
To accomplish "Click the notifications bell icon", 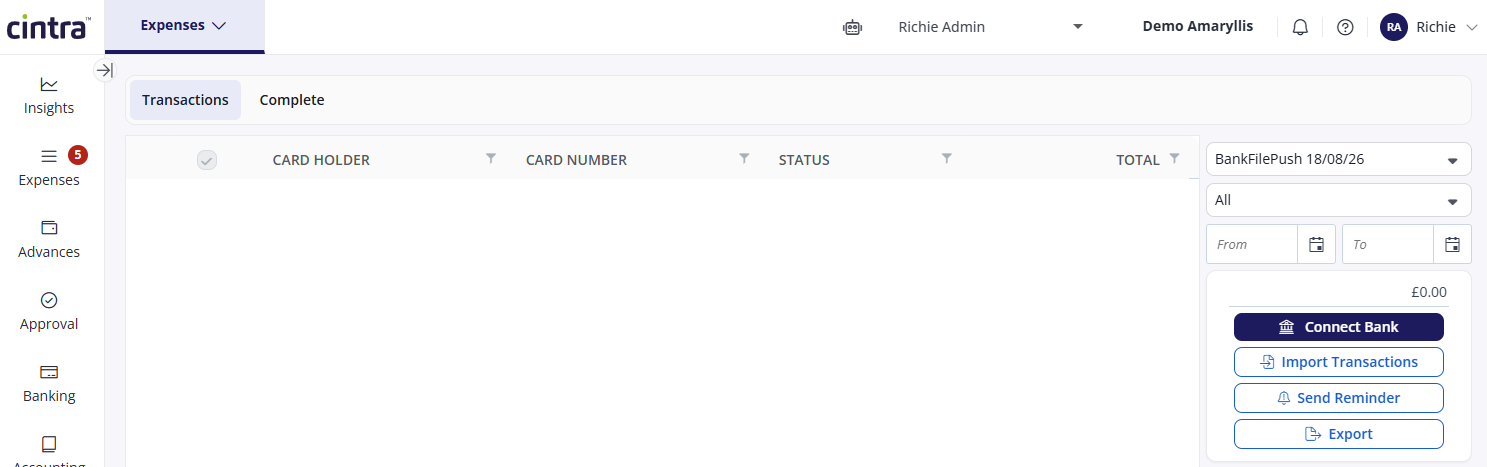I will (x=1300, y=27).
